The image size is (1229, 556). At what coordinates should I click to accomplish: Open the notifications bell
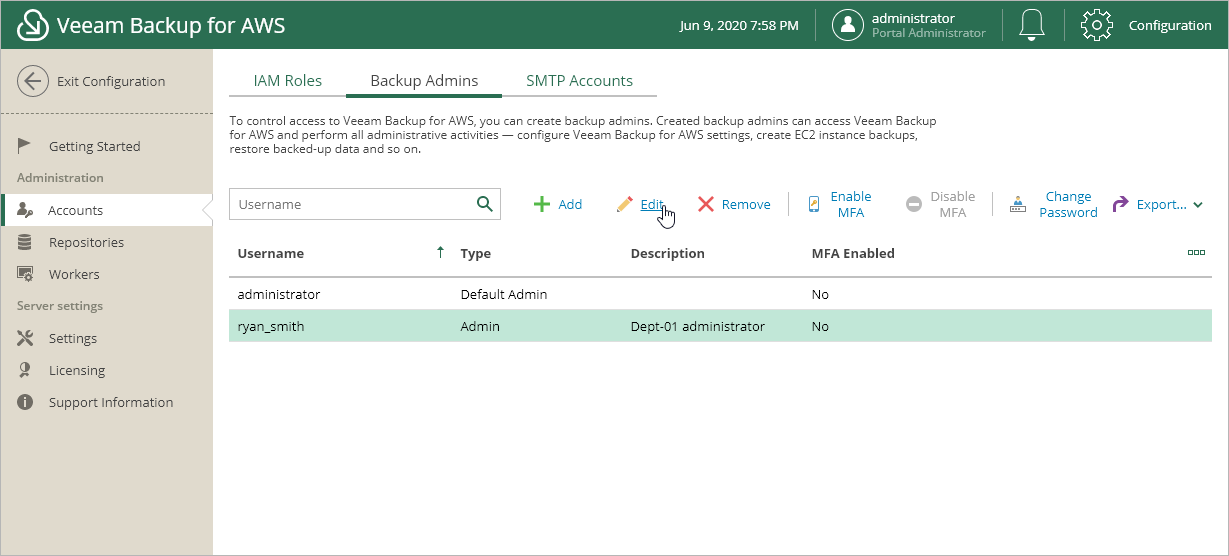click(1032, 25)
